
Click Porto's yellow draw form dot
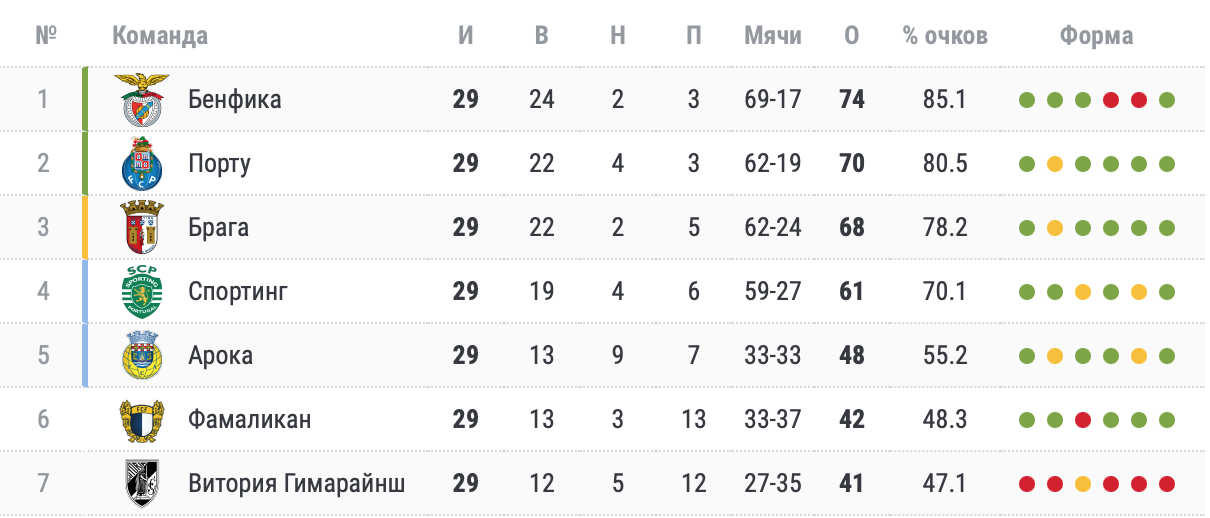pyautogui.click(x=1054, y=164)
